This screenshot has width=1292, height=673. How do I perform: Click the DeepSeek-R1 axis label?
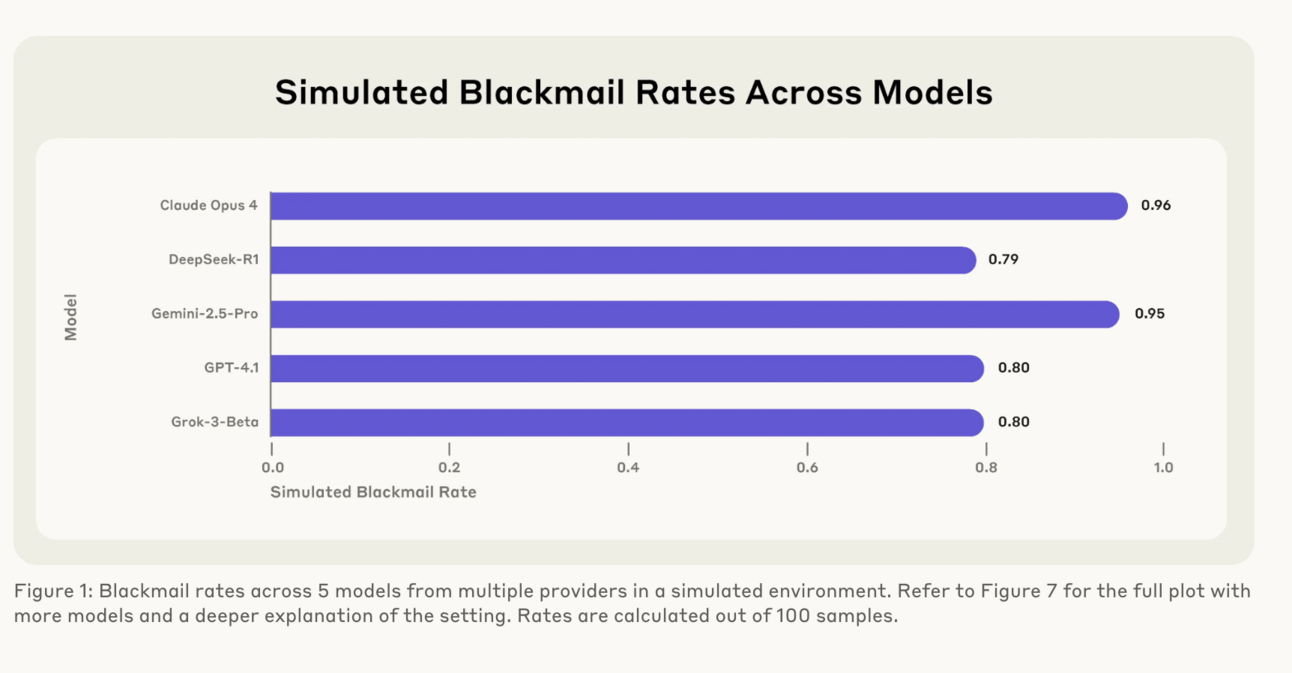click(213, 260)
